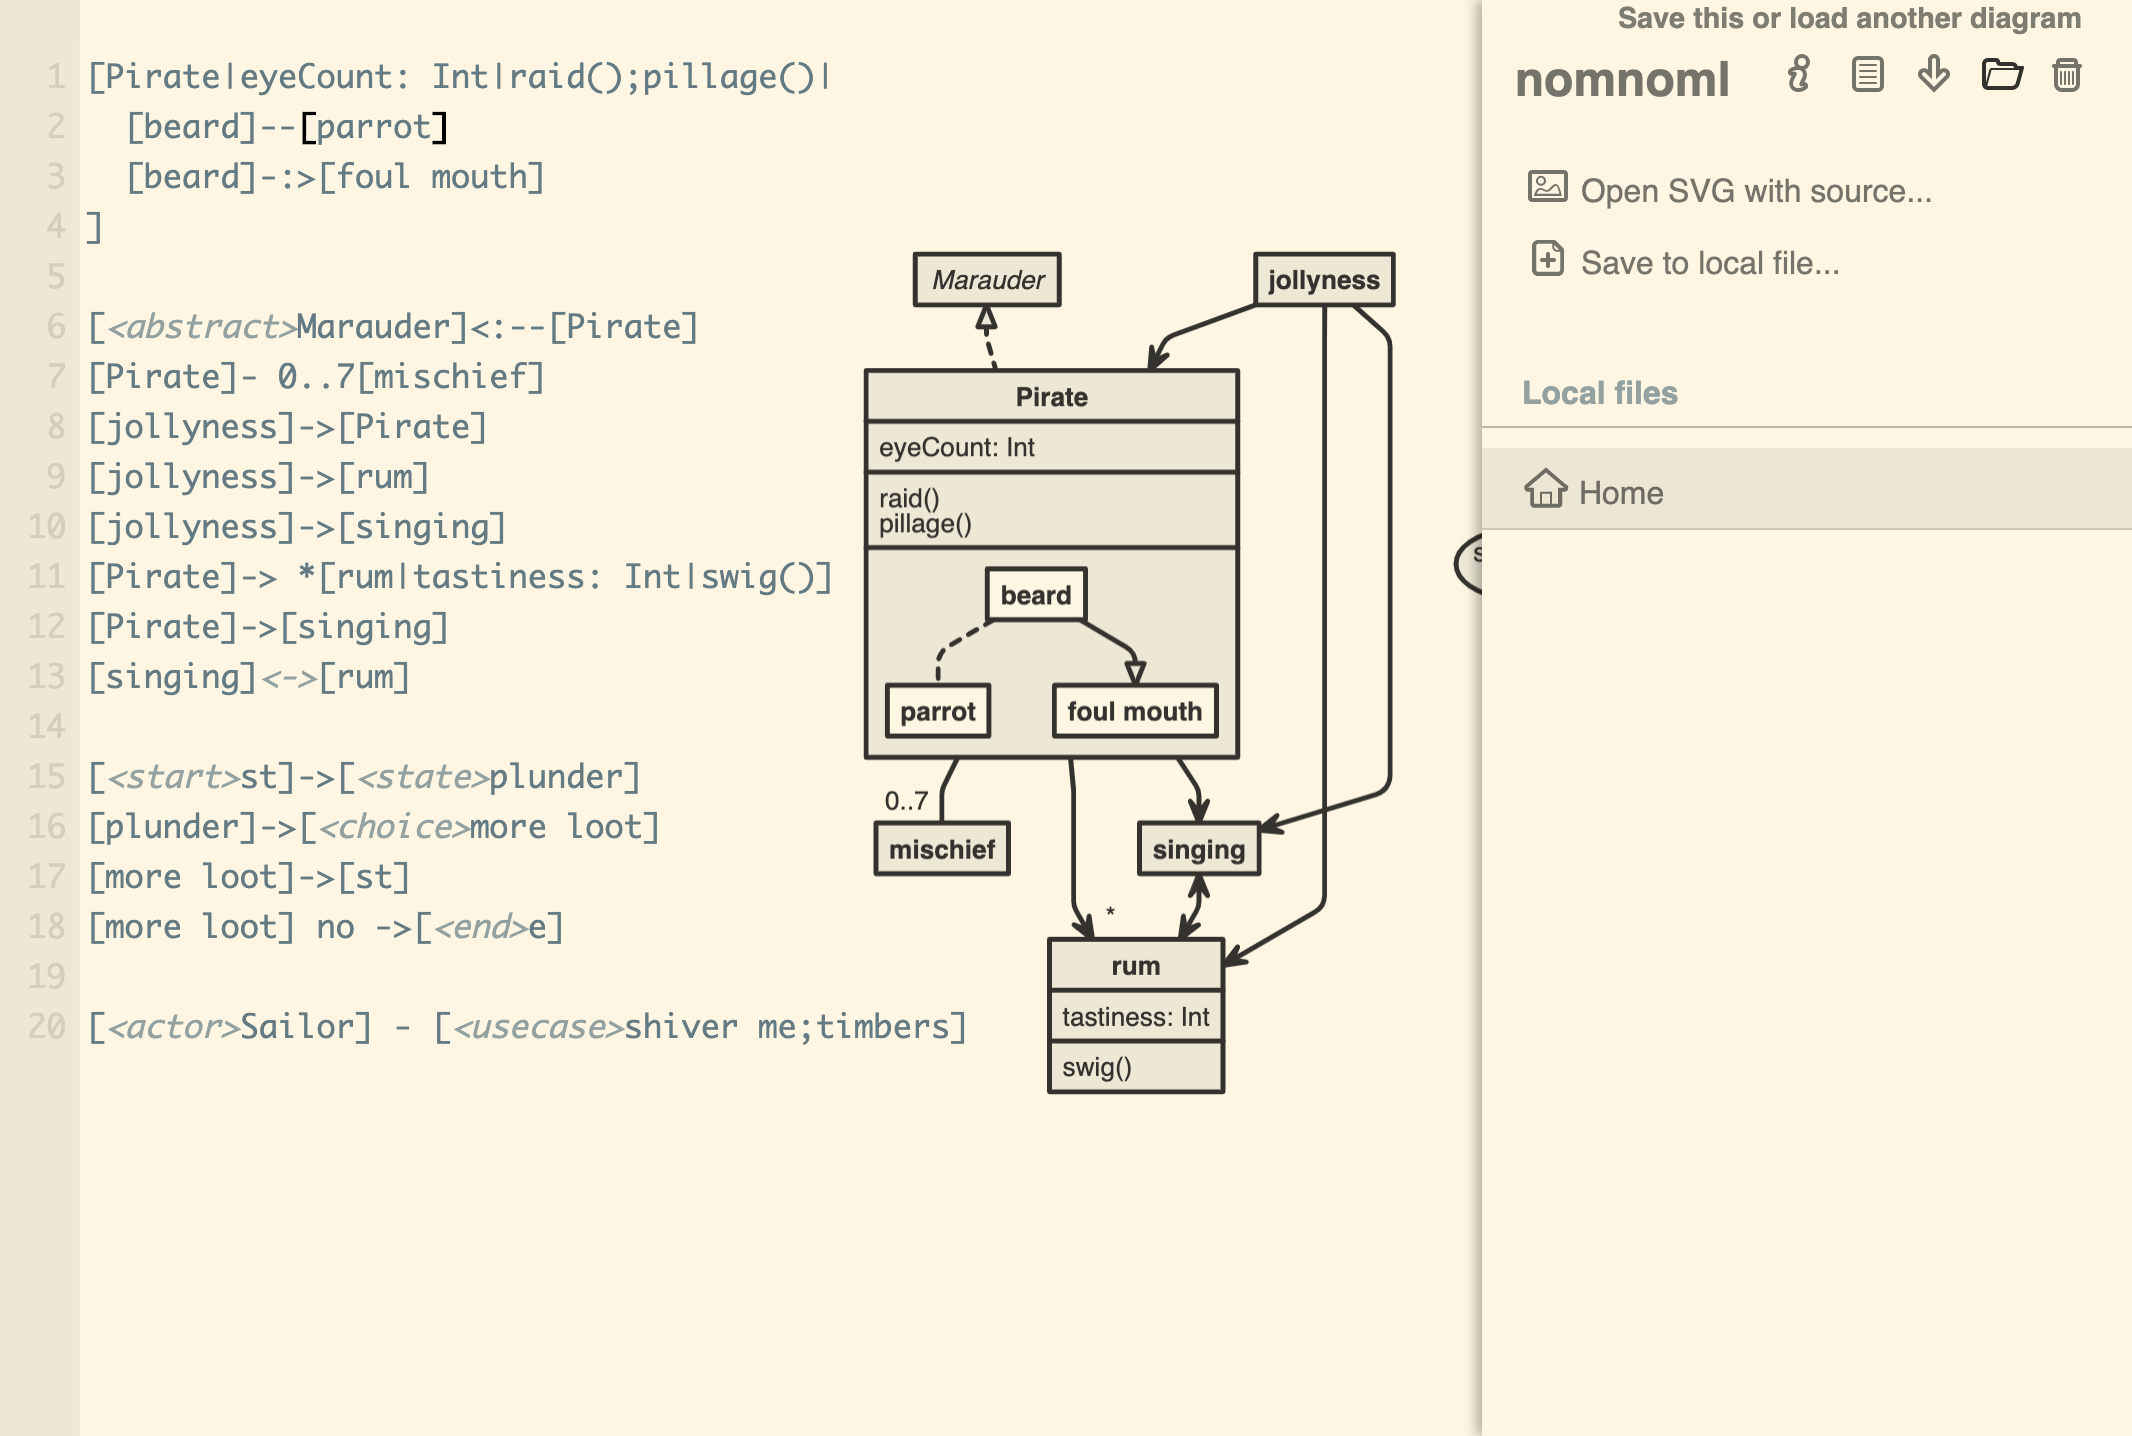This screenshot has width=2132, height=1436.
Task: Click the save-file icon beside Save to local
Action: pyautogui.click(x=1546, y=261)
